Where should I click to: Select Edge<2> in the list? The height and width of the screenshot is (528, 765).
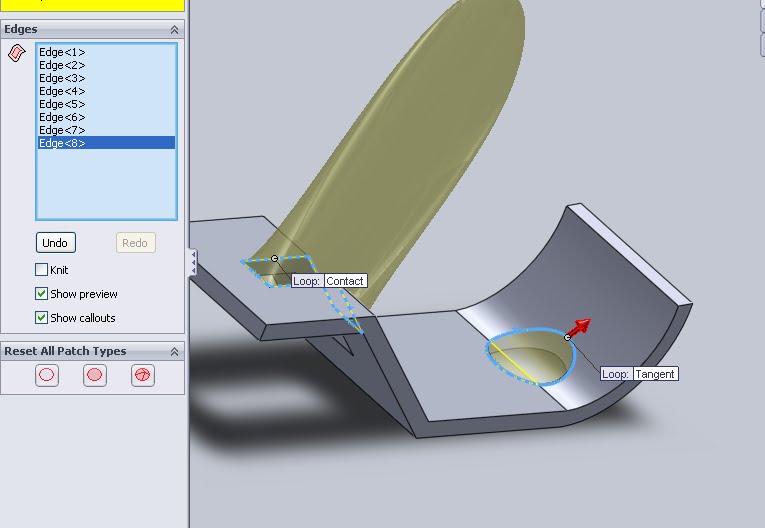pos(106,65)
